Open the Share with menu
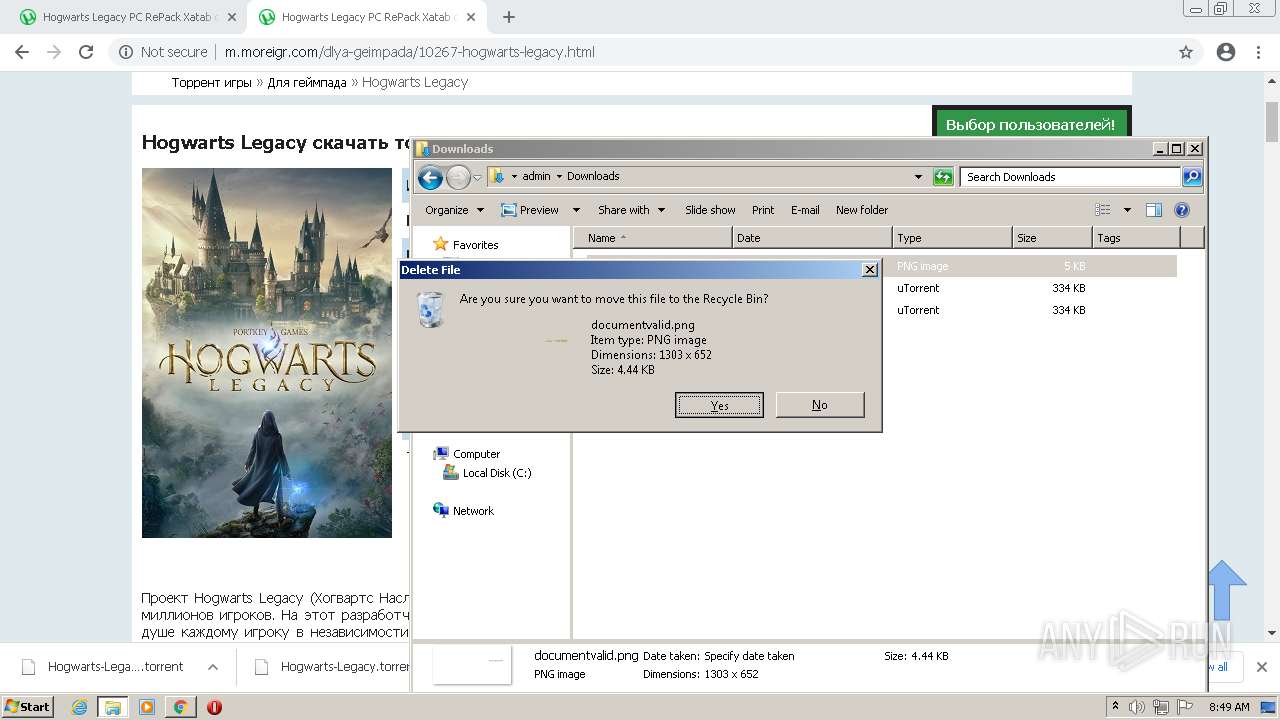The width and height of the screenshot is (1280, 720). [632, 210]
